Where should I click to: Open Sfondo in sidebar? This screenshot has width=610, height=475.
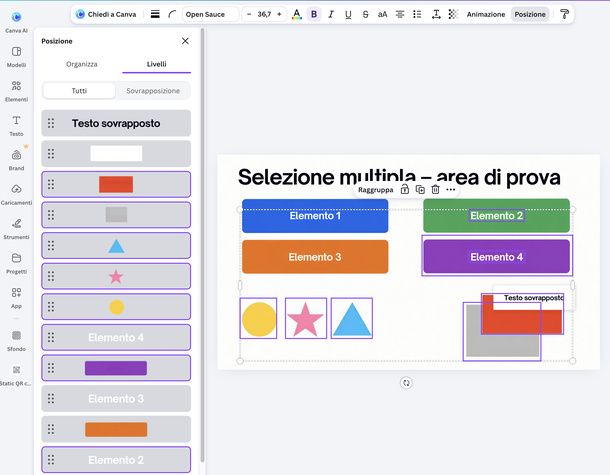[16, 340]
